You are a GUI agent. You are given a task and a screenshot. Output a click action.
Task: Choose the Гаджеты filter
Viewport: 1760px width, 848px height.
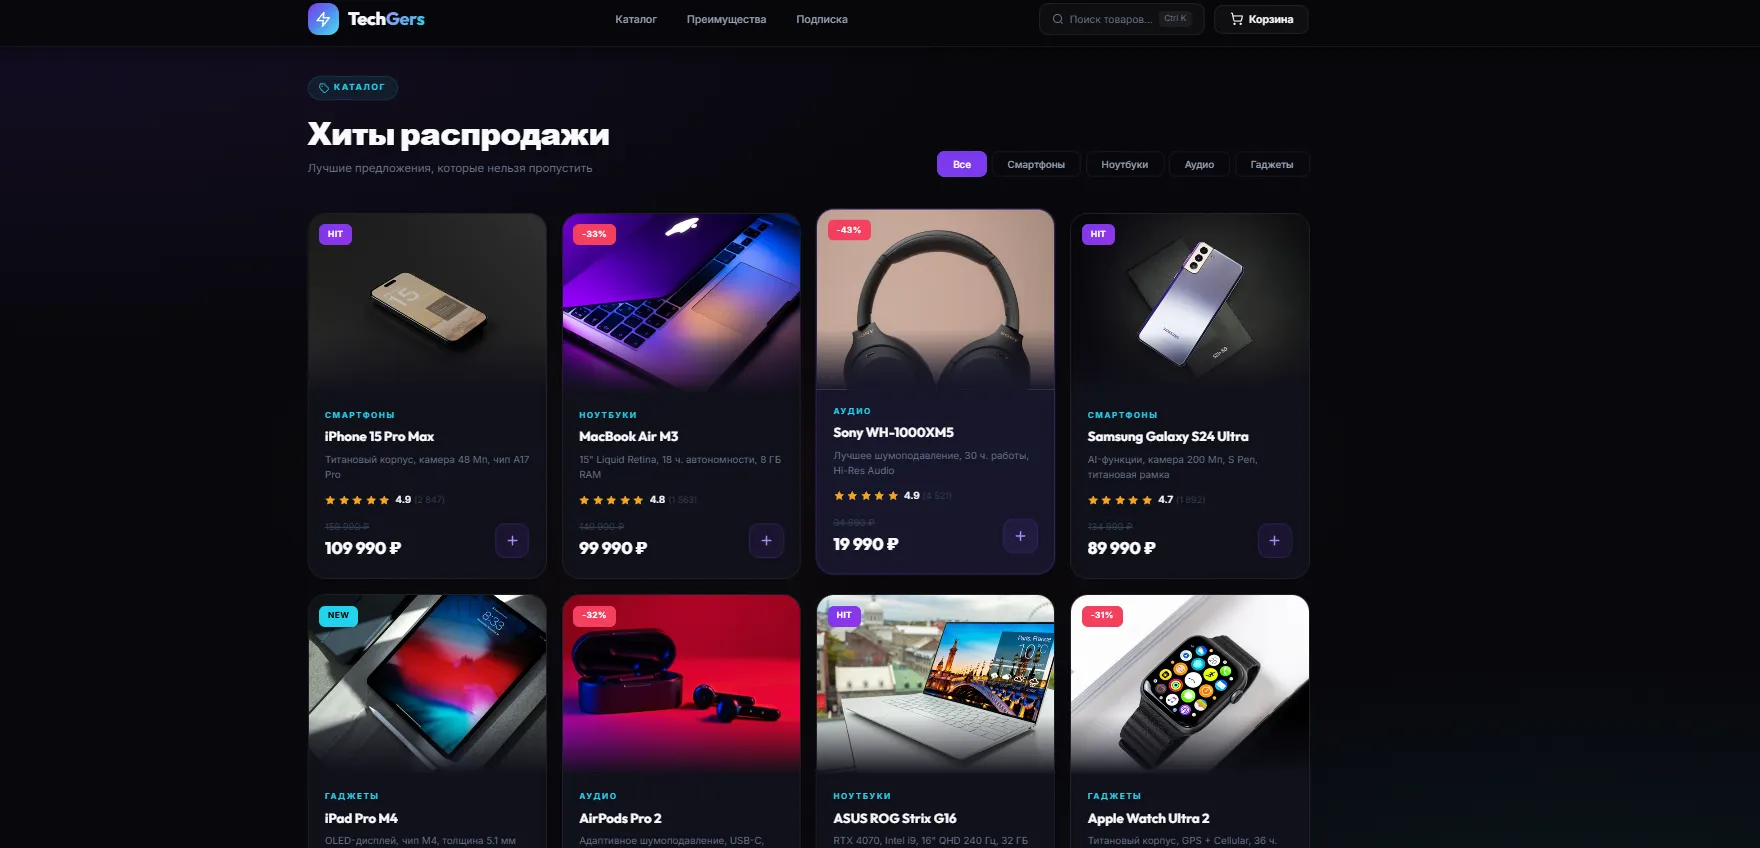1271,164
